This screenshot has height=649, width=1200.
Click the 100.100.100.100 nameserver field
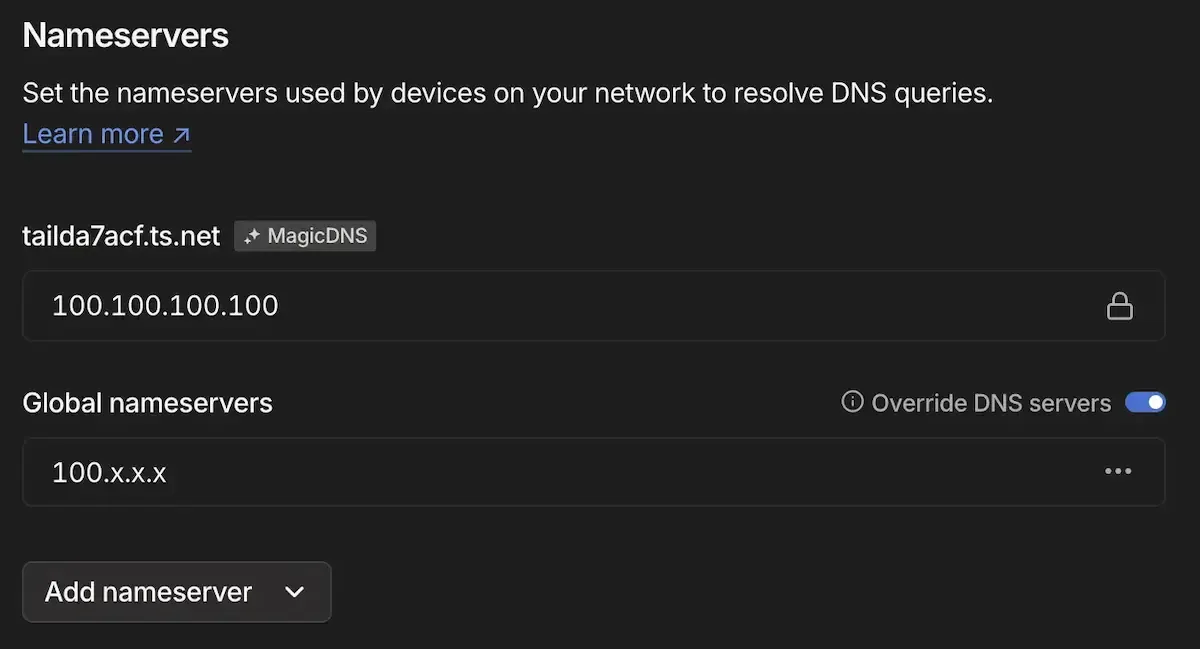(x=600, y=306)
